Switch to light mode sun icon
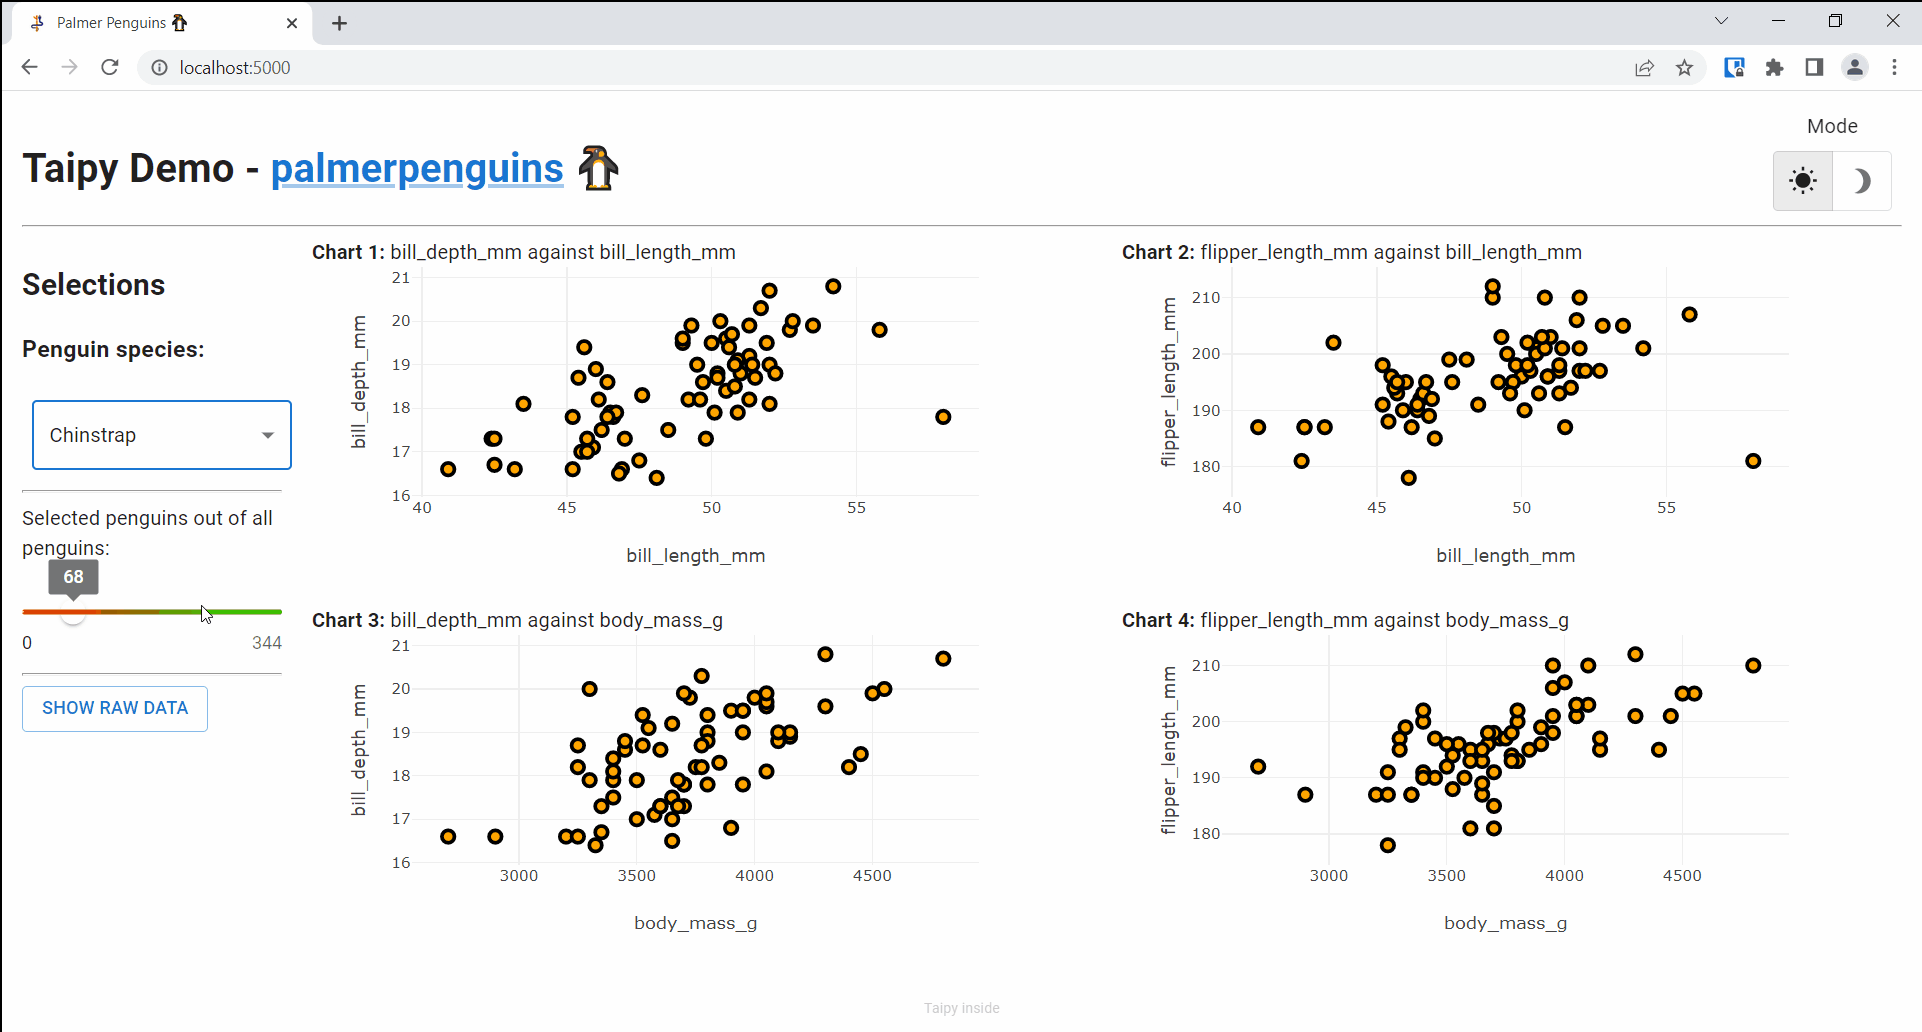1922x1032 pixels. (1803, 181)
